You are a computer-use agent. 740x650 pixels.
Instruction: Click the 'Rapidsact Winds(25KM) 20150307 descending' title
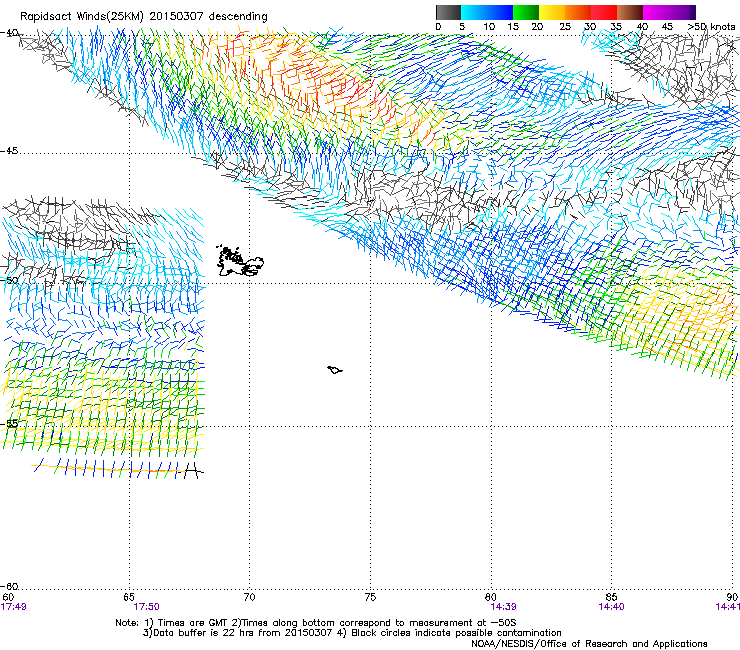pyautogui.click(x=143, y=16)
